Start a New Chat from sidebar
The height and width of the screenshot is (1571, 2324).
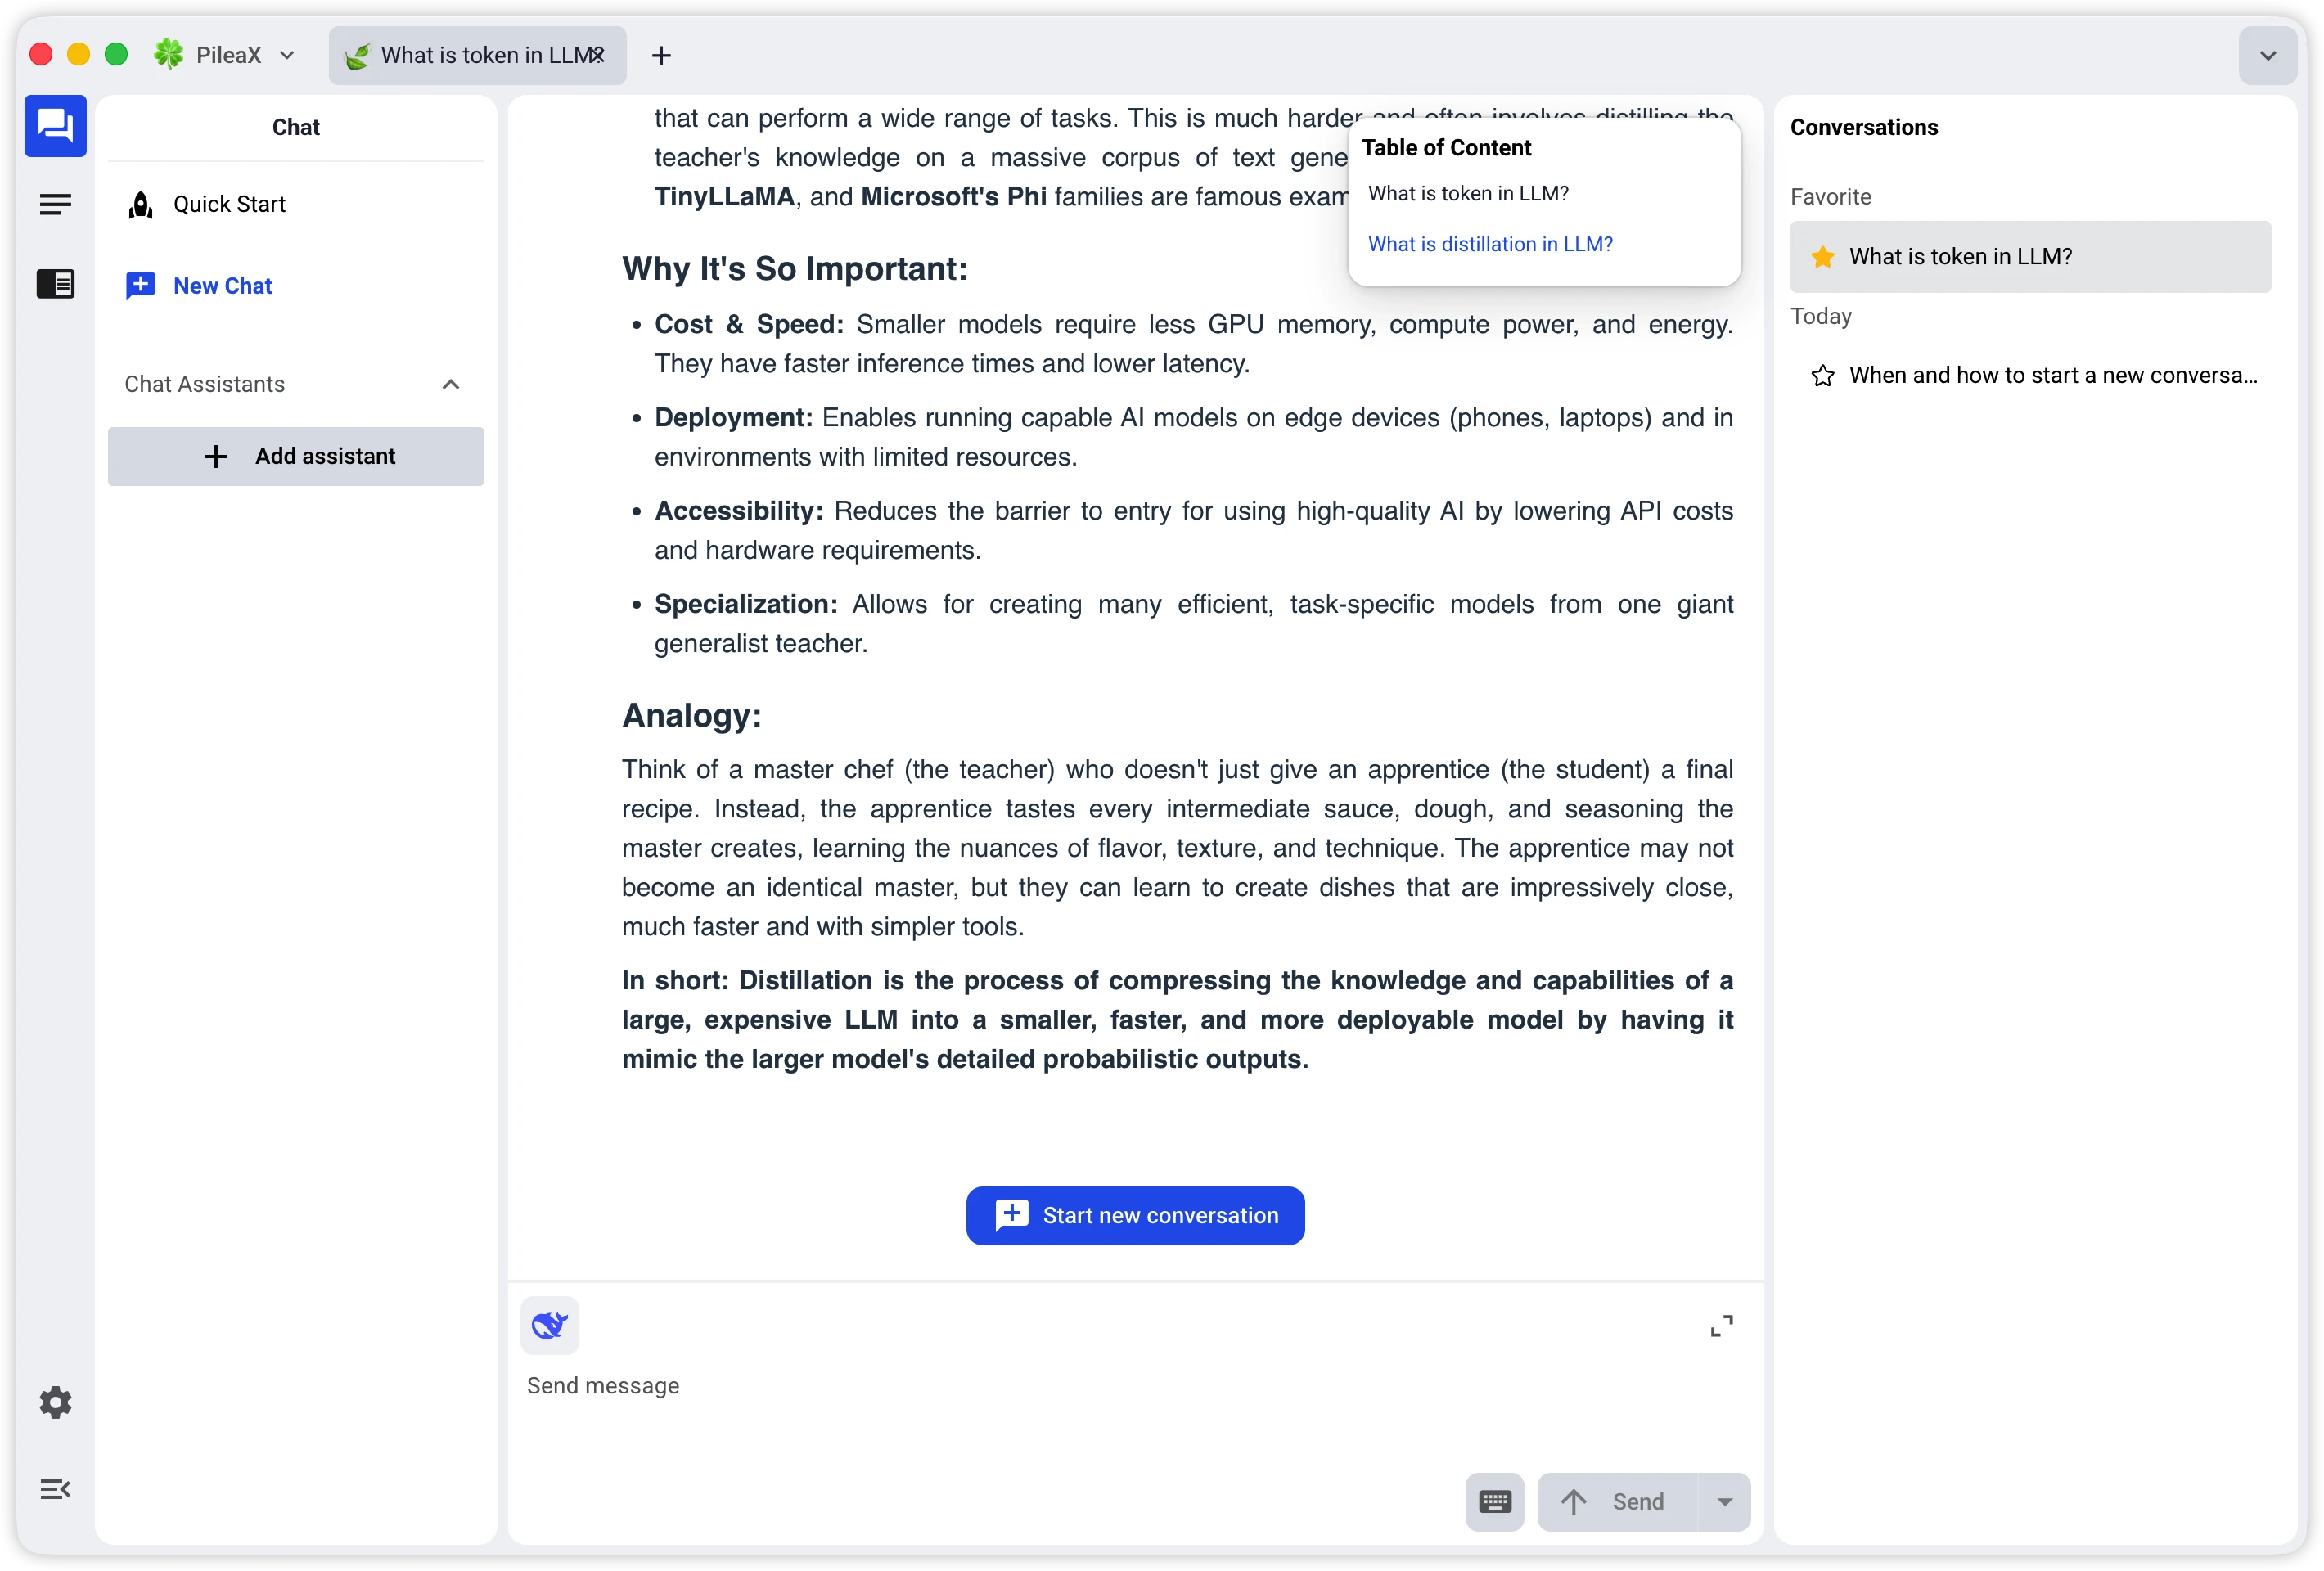(296, 286)
